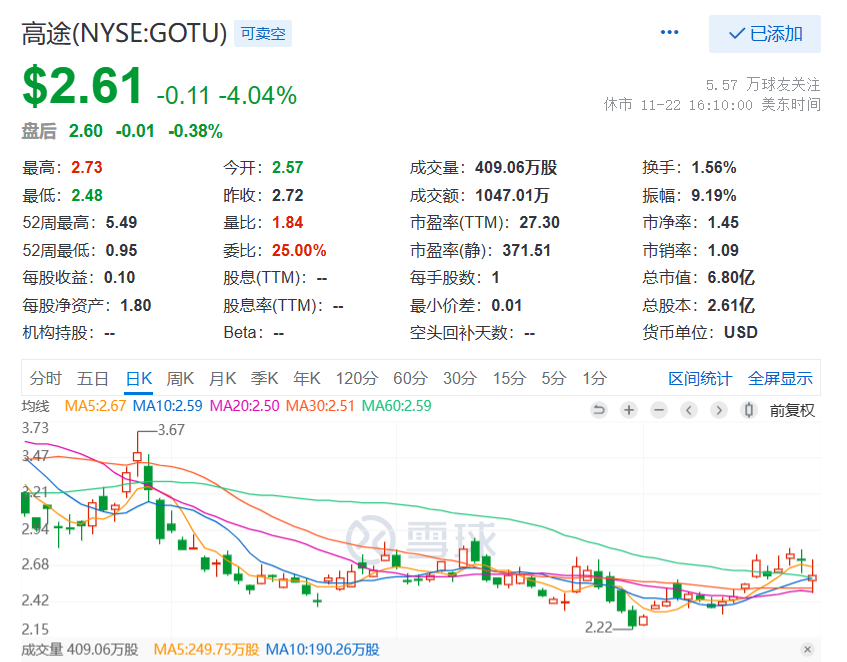This screenshot has height=662, width=847.
Task: Switch to the 60分 interval tab
Action: (410, 378)
